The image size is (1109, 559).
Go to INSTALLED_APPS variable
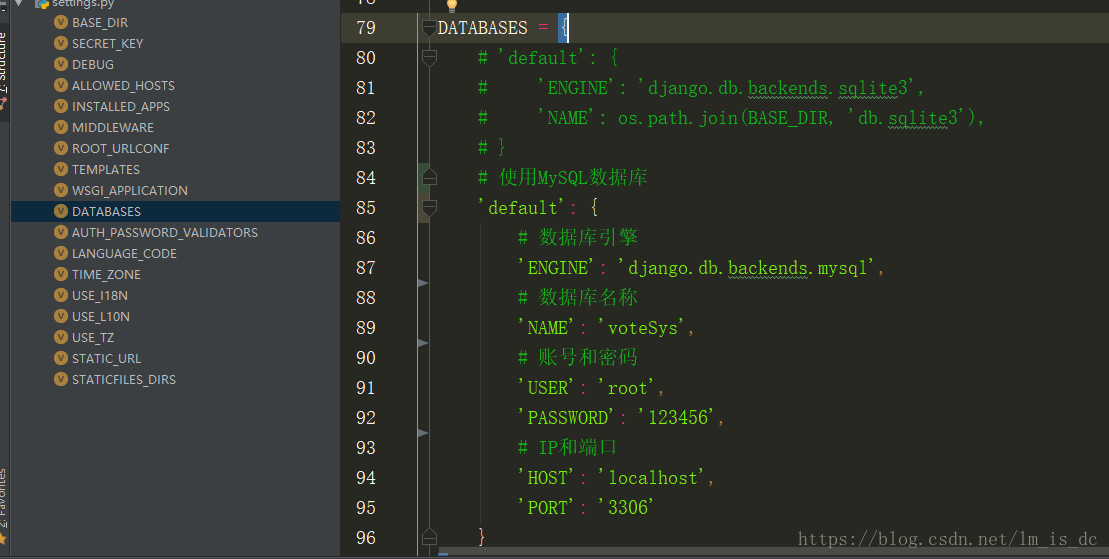point(121,107)
